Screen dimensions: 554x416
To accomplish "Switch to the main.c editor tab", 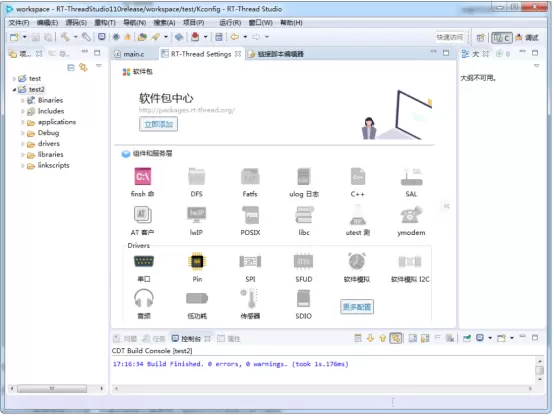I will [x=130, y=54].
